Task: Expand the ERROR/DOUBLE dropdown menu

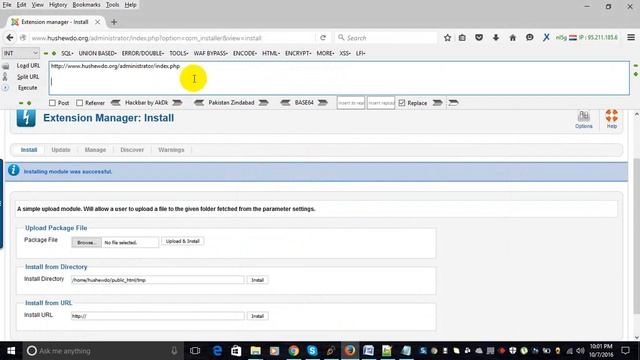Action: (x=143, y=53)
